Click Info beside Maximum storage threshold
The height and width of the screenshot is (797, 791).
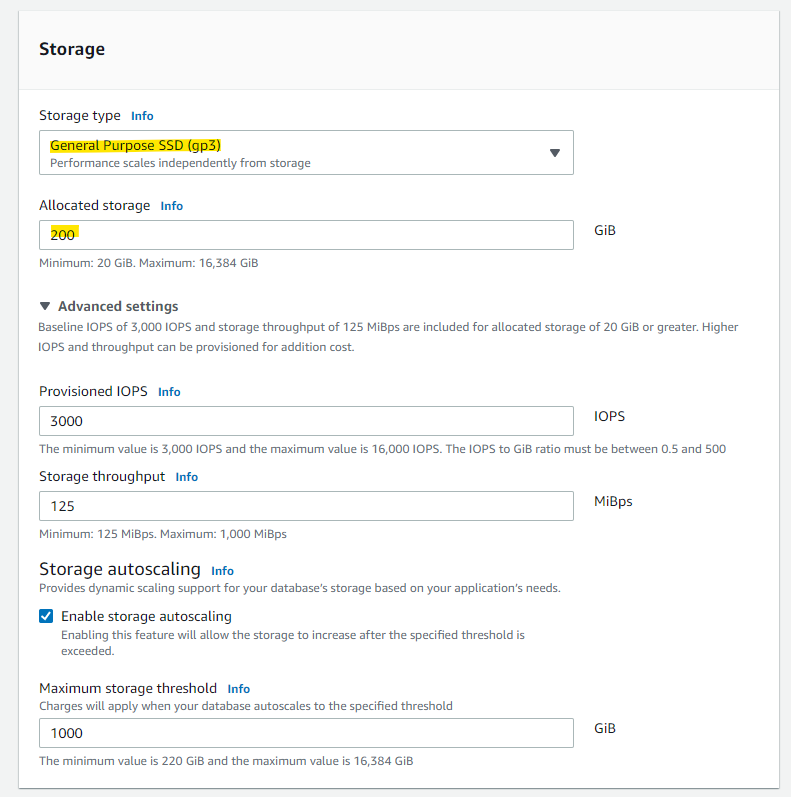(x=238, y=689)
